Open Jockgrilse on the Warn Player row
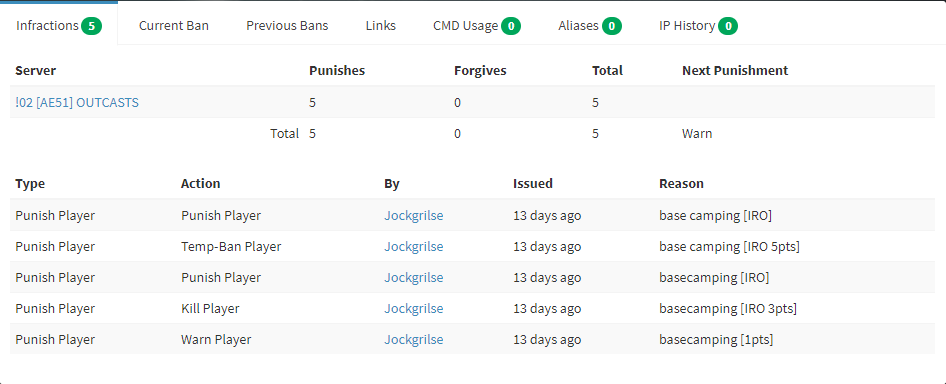Screen dimensions: 946x384 [x=414, y=340]
